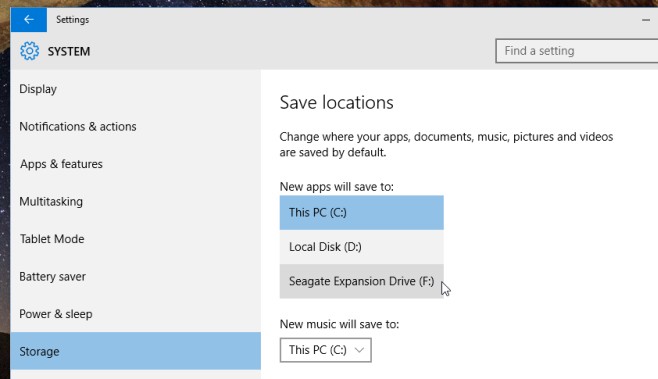Viewport: 658px width, 379px height.
Task: Select the Multitasking section
Action: 136,201
